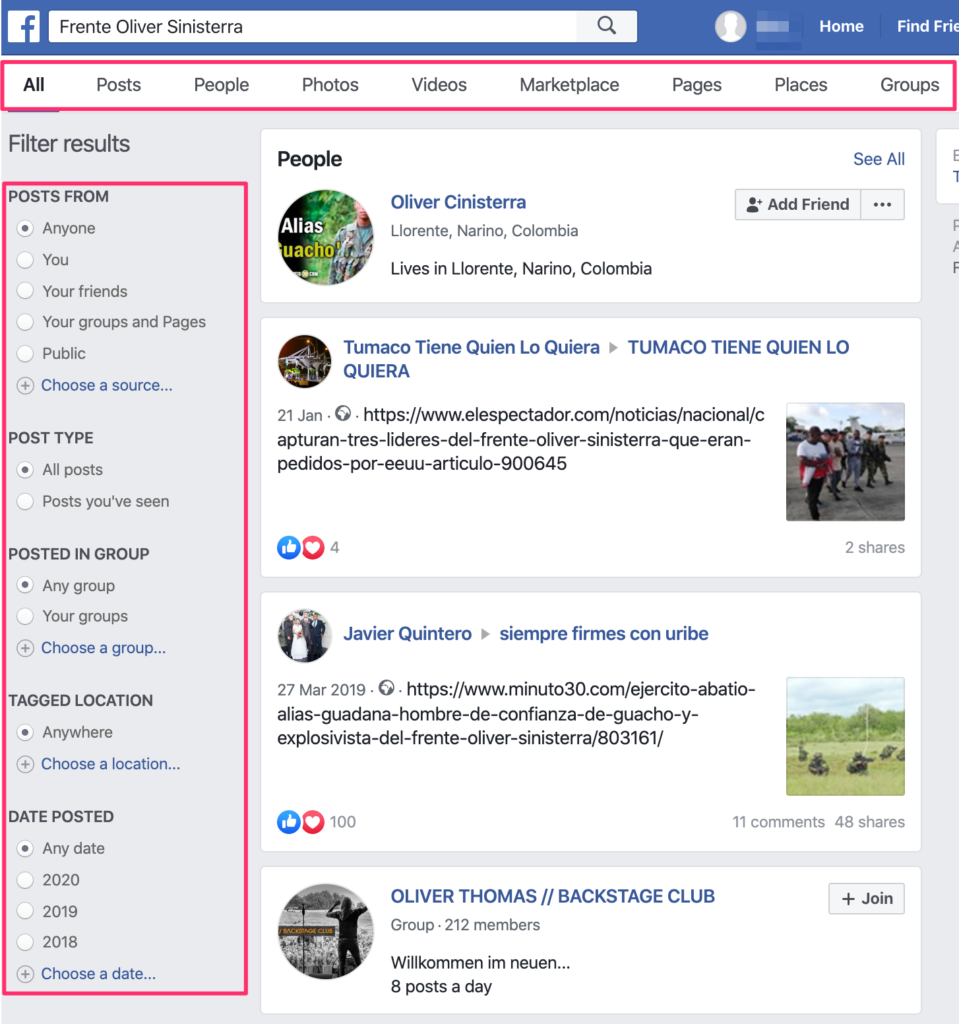Click the heart reaction icon on 21 Jan post

click(x=313, y=547)
